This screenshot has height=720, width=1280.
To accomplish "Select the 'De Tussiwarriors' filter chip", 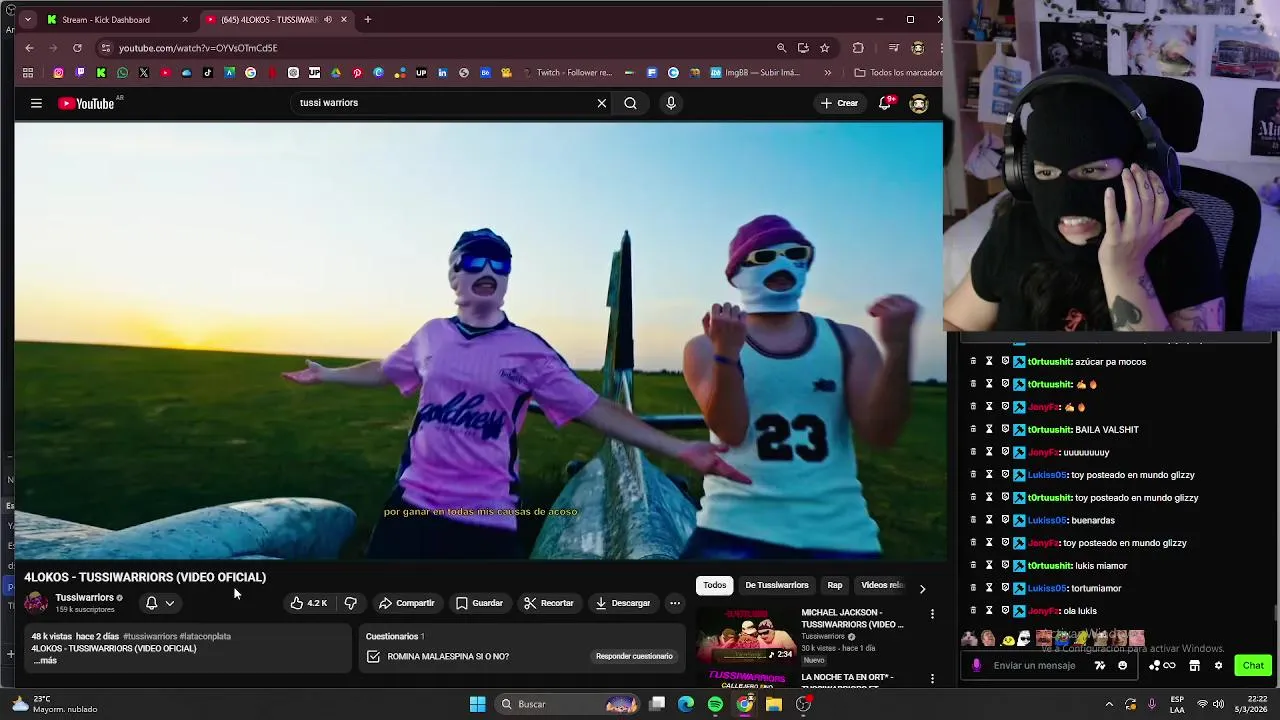I will pos(776,585).
